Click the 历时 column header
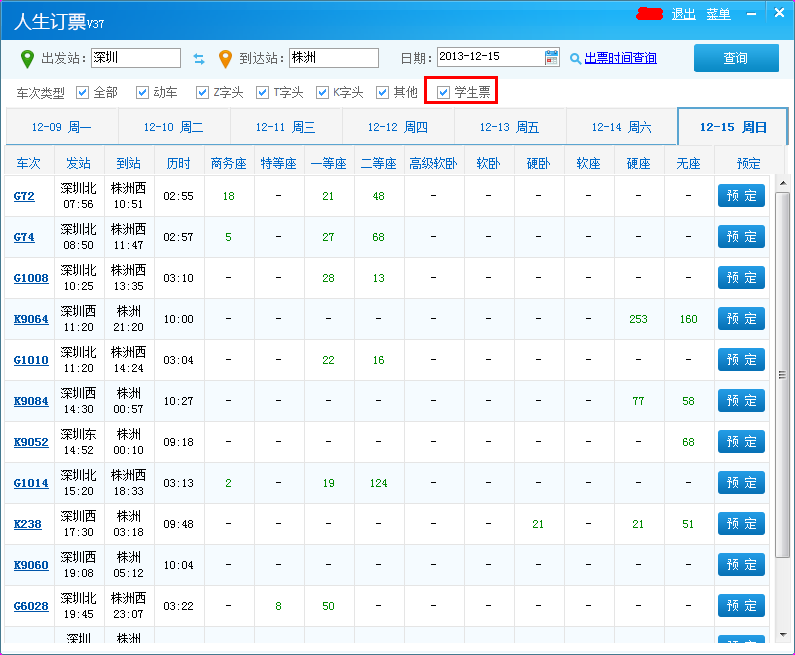 (x=178, y=163)
